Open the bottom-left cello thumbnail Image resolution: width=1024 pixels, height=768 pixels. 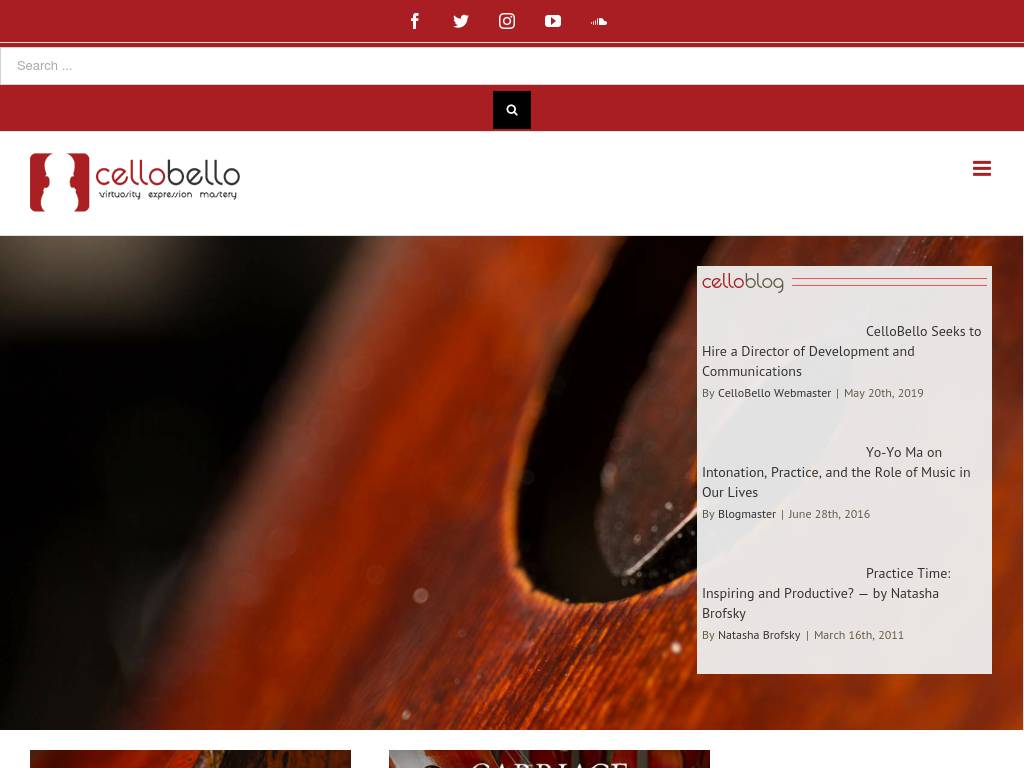pos(190,759)
